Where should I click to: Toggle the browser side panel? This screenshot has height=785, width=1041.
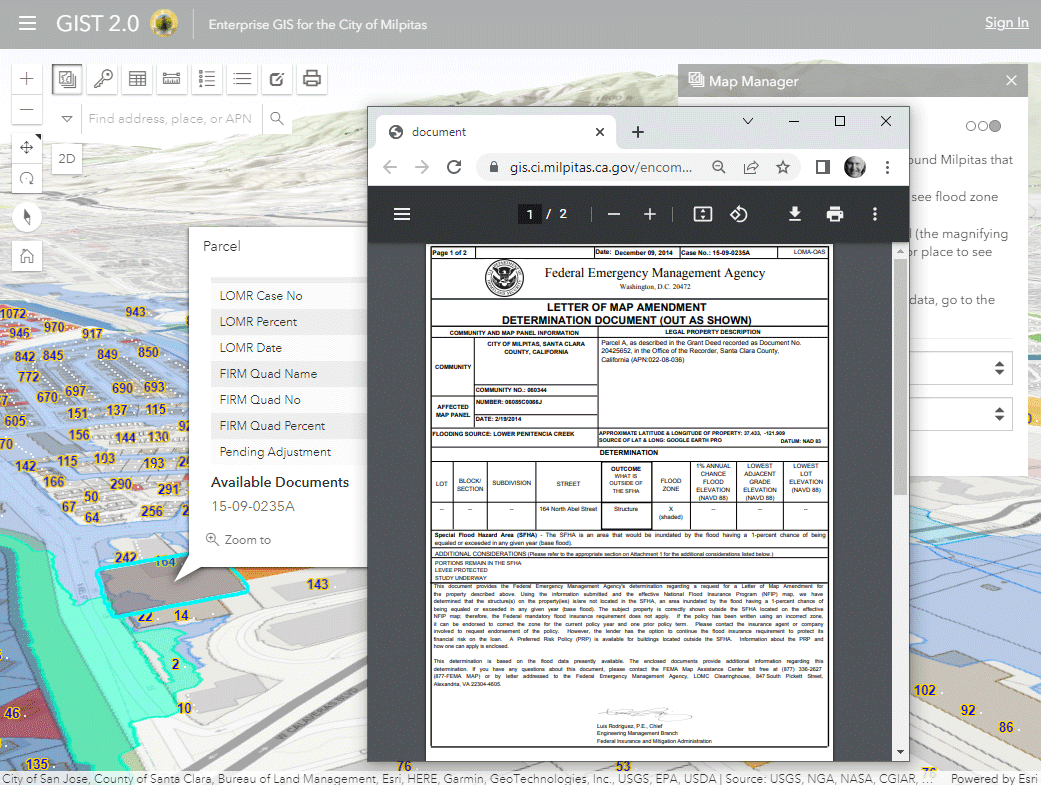click(x=823, y=167)
